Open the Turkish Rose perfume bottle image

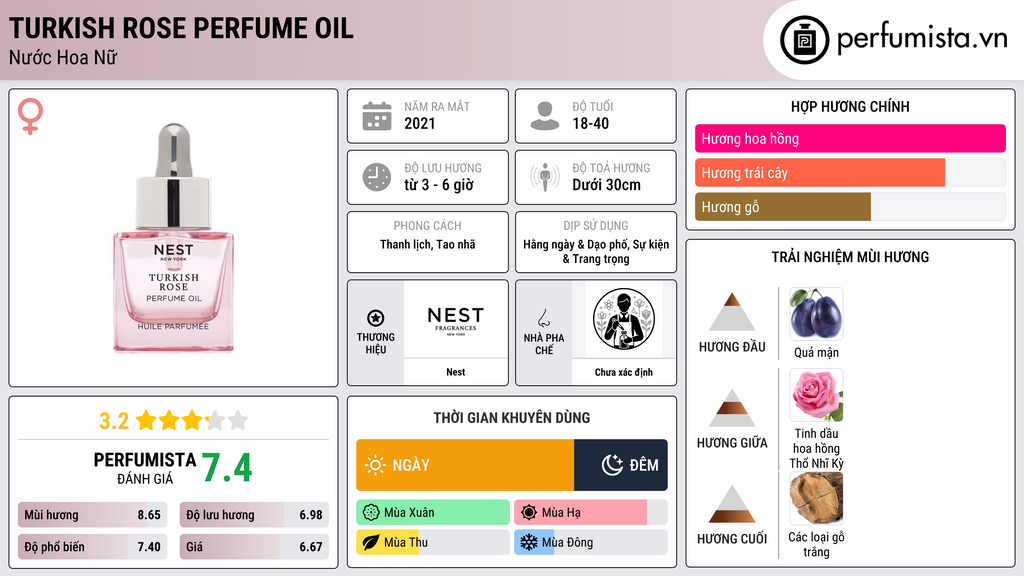174,238
